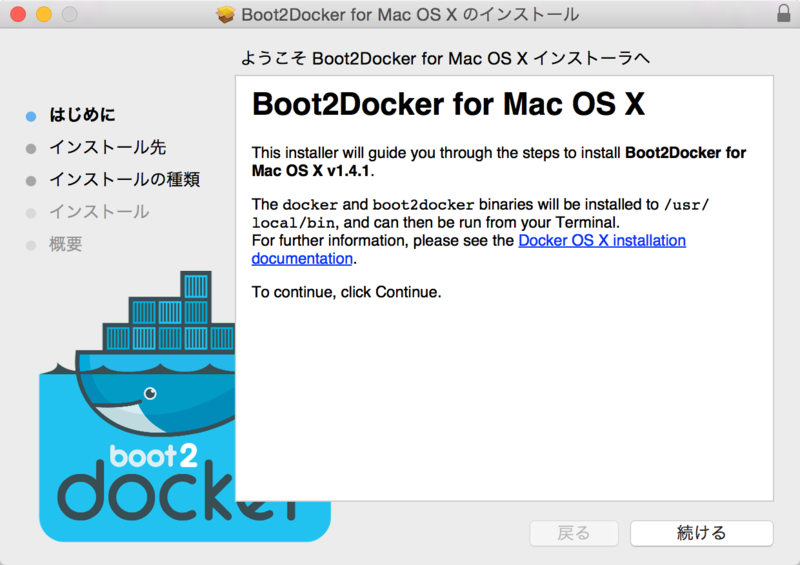Viewport: 800px width, 565px height.
Task: Click the window title 'Boot2Docker for Mac OS X のインストール'
Action: click(x=410, y=14)
